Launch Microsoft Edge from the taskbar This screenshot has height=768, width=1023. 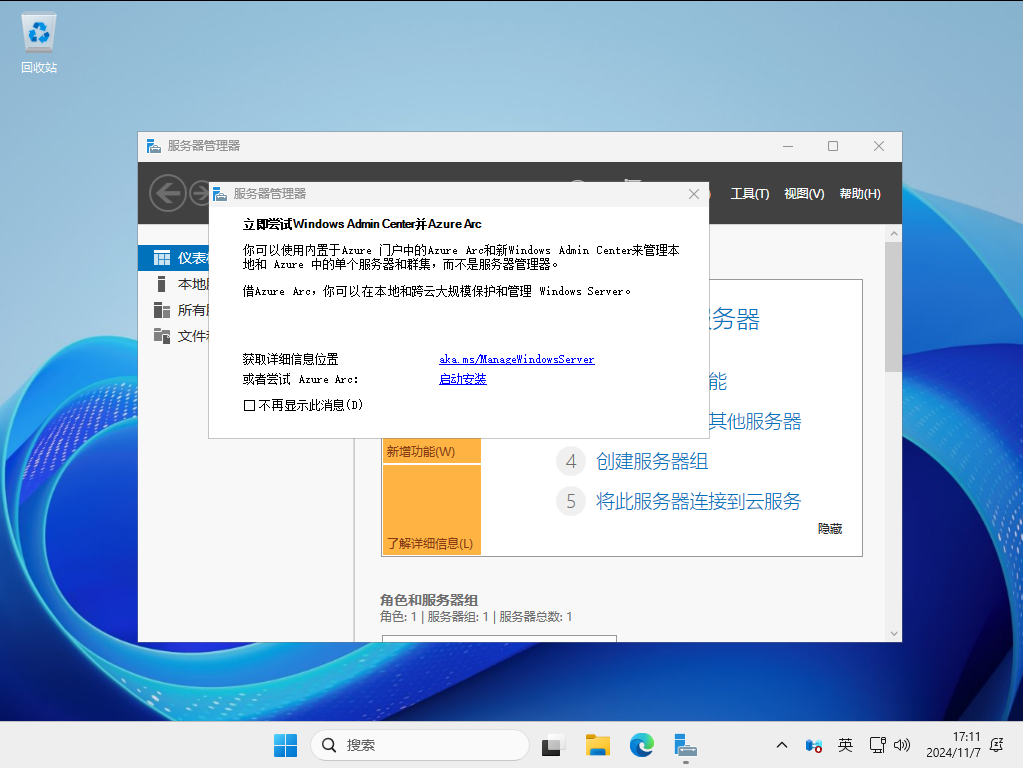641,745
